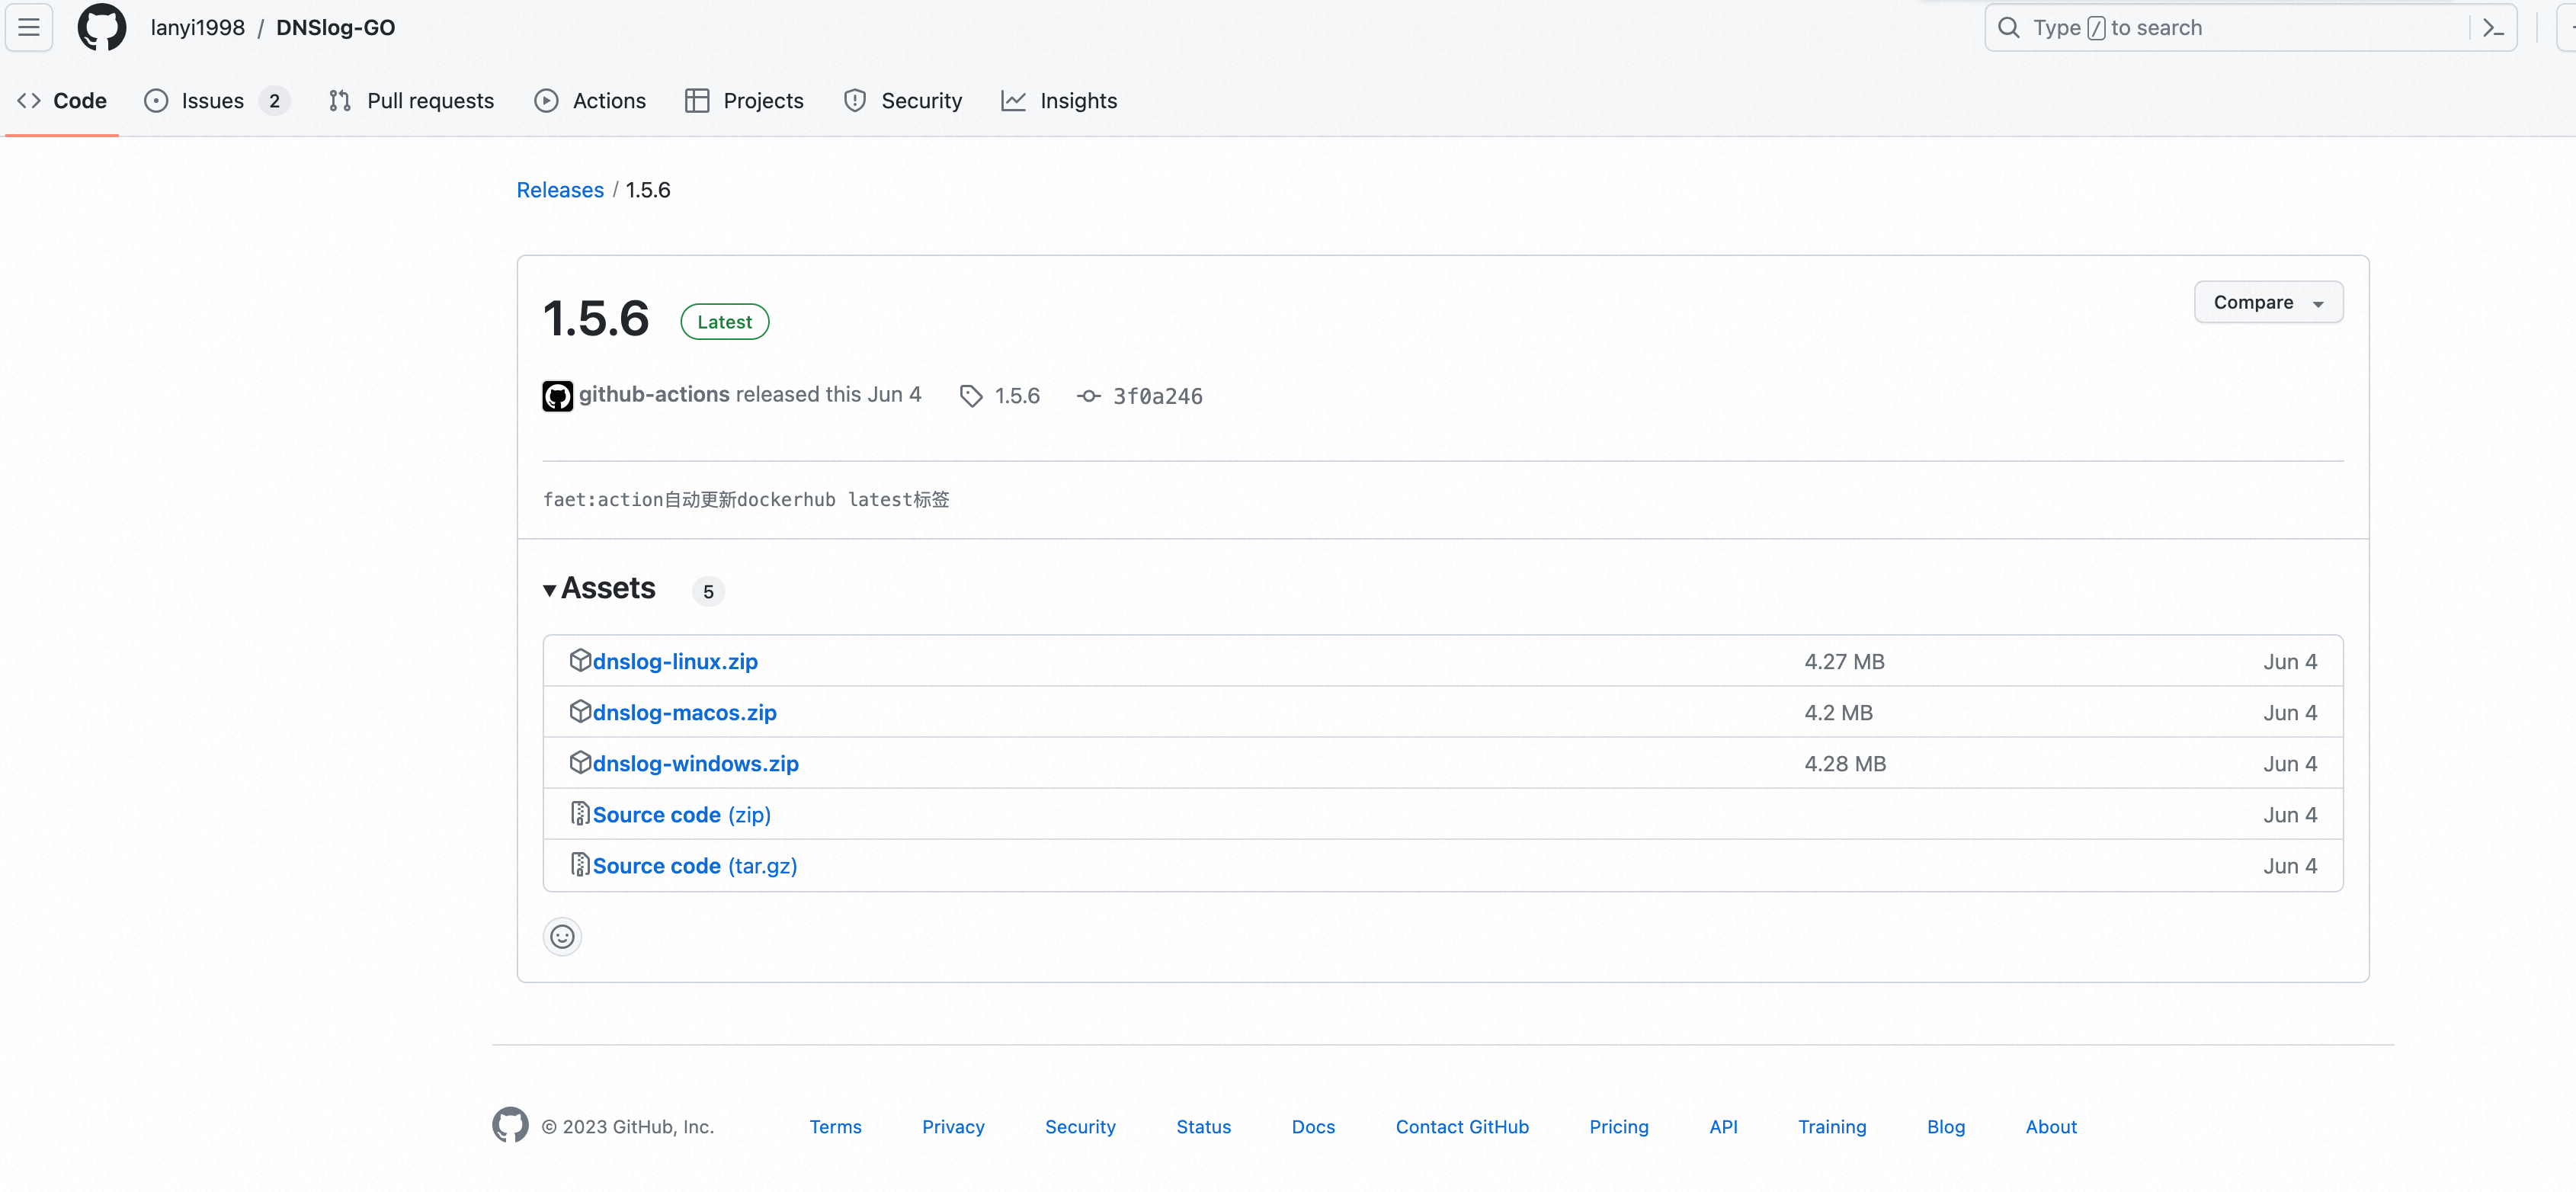Screen dimensions: 2576x1192
Task: Collapse the Assets section
Action: pyautogui.click(x=599, y=588)
